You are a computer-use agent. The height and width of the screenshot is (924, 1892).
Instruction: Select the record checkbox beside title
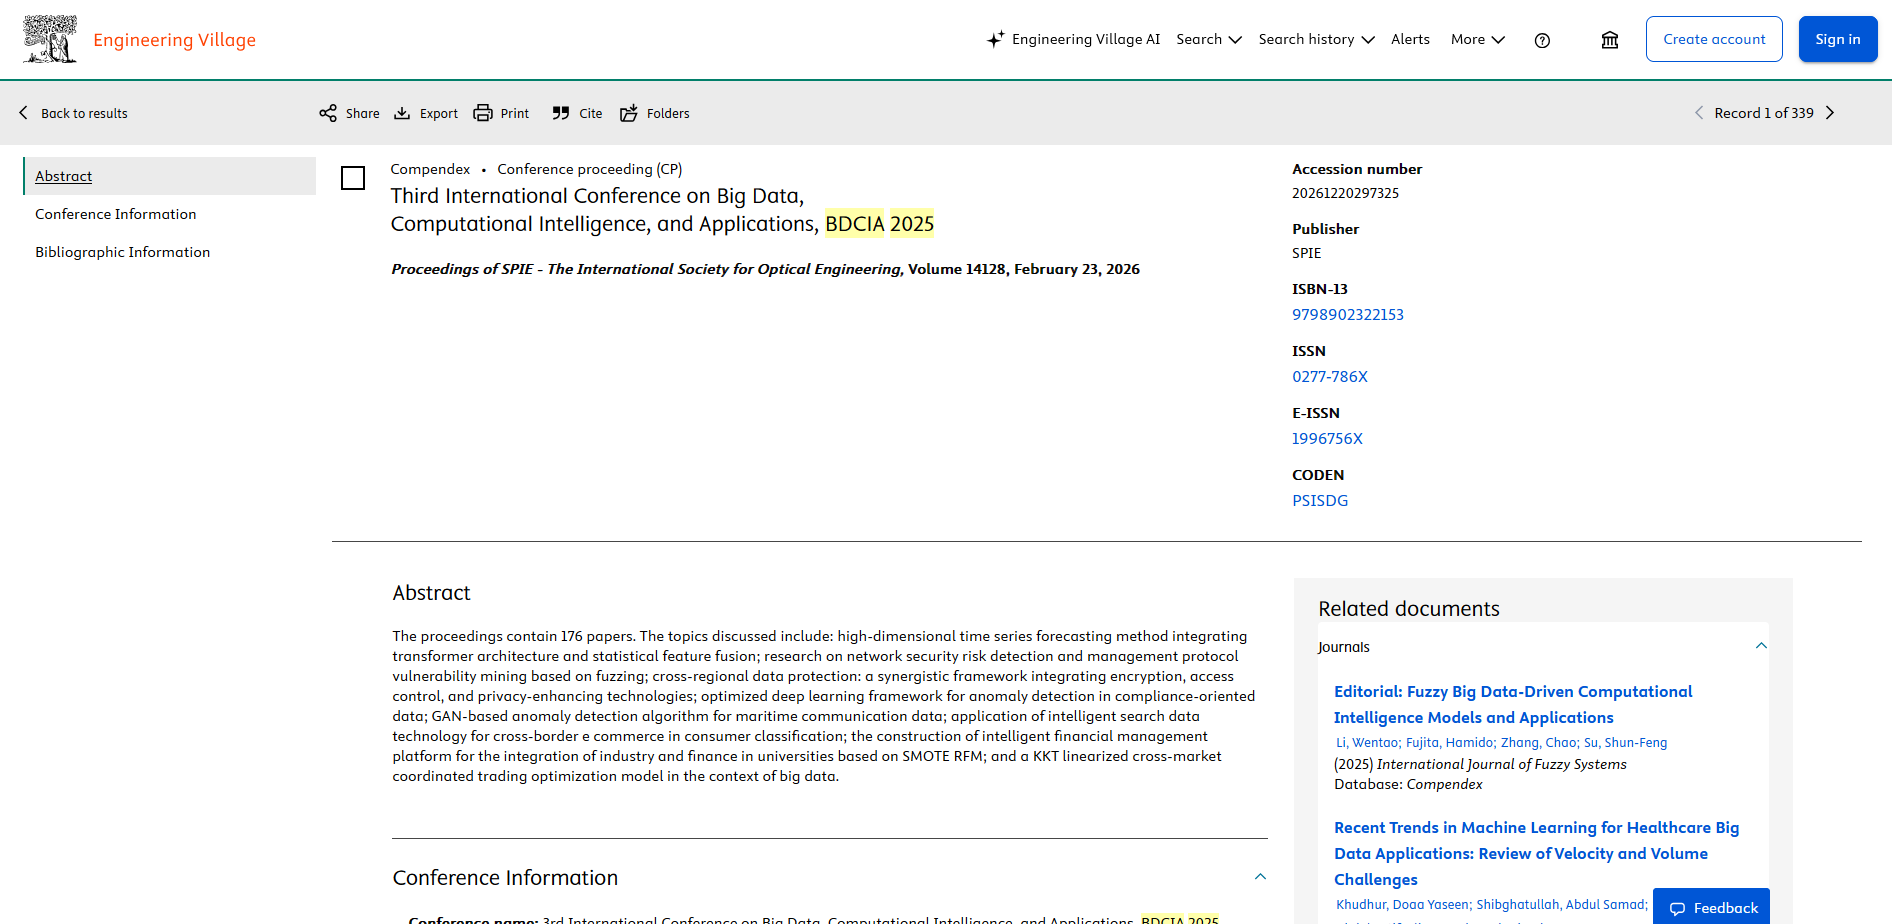pyautogui.click(x=353, y=178)
